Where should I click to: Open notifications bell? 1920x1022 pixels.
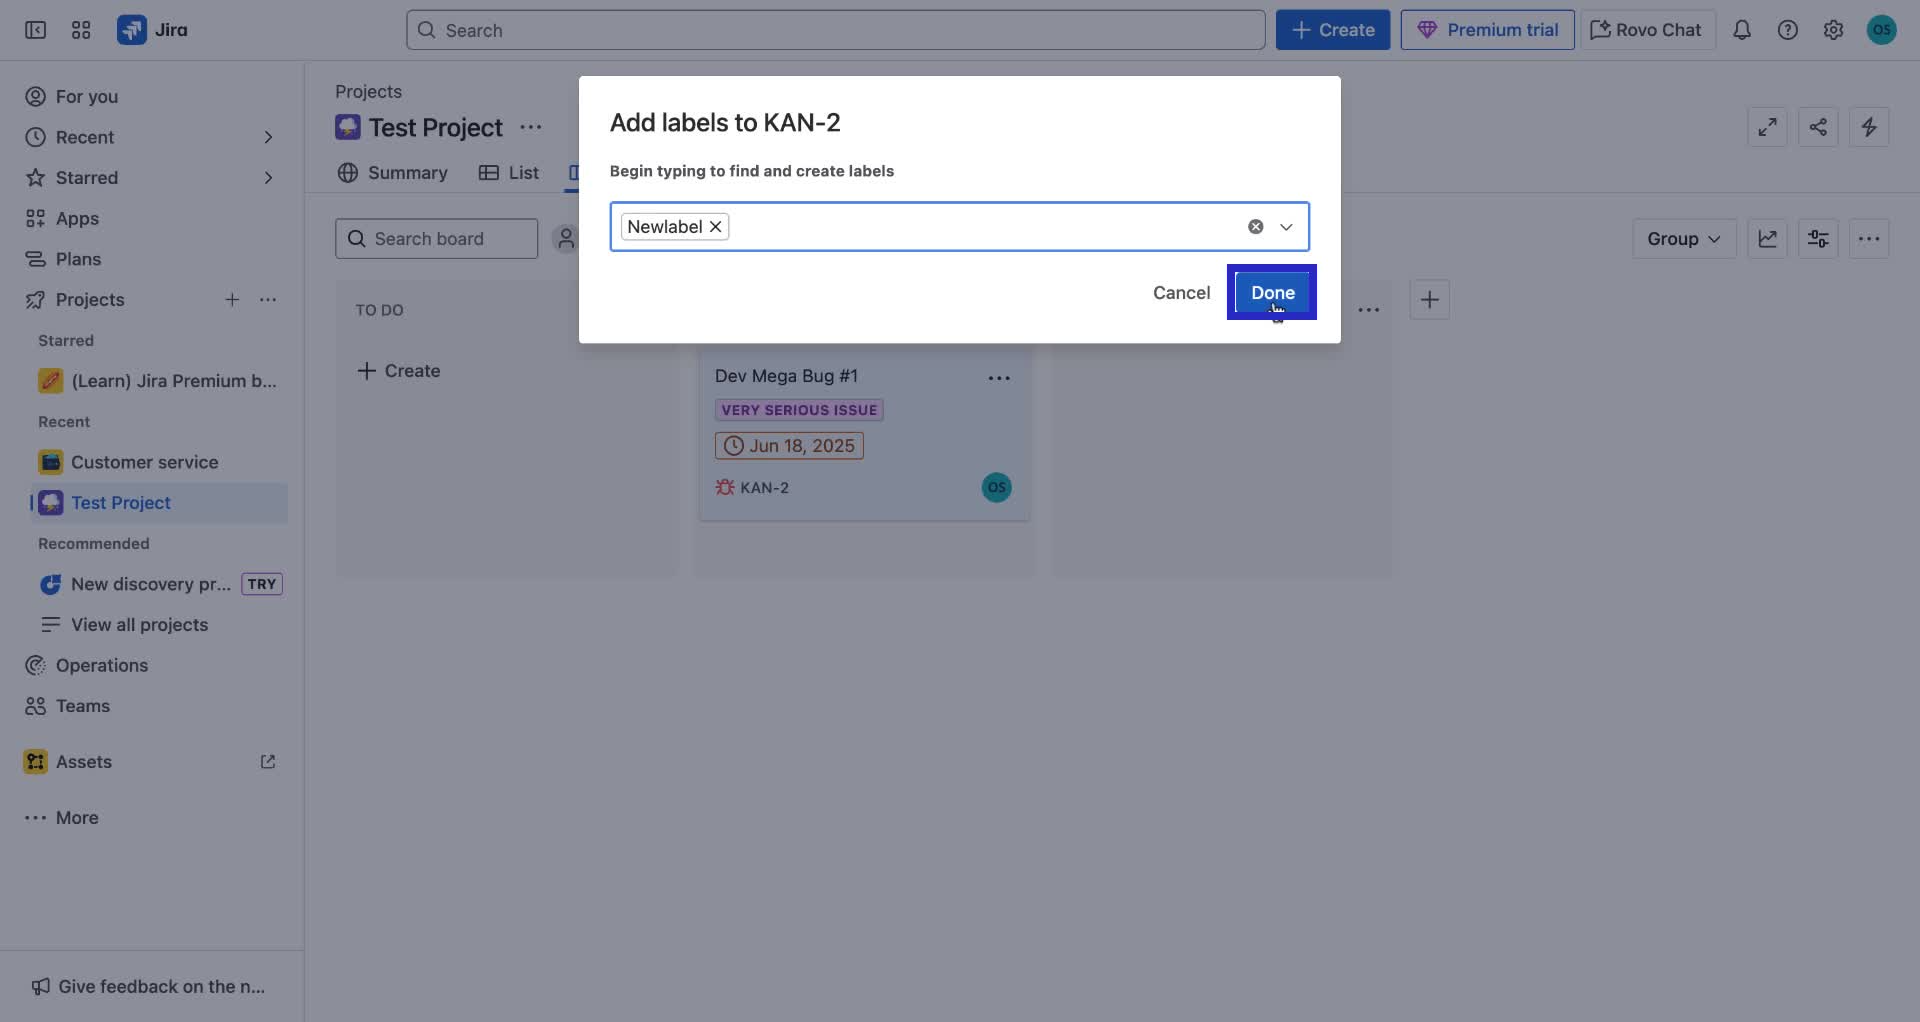1743,29
